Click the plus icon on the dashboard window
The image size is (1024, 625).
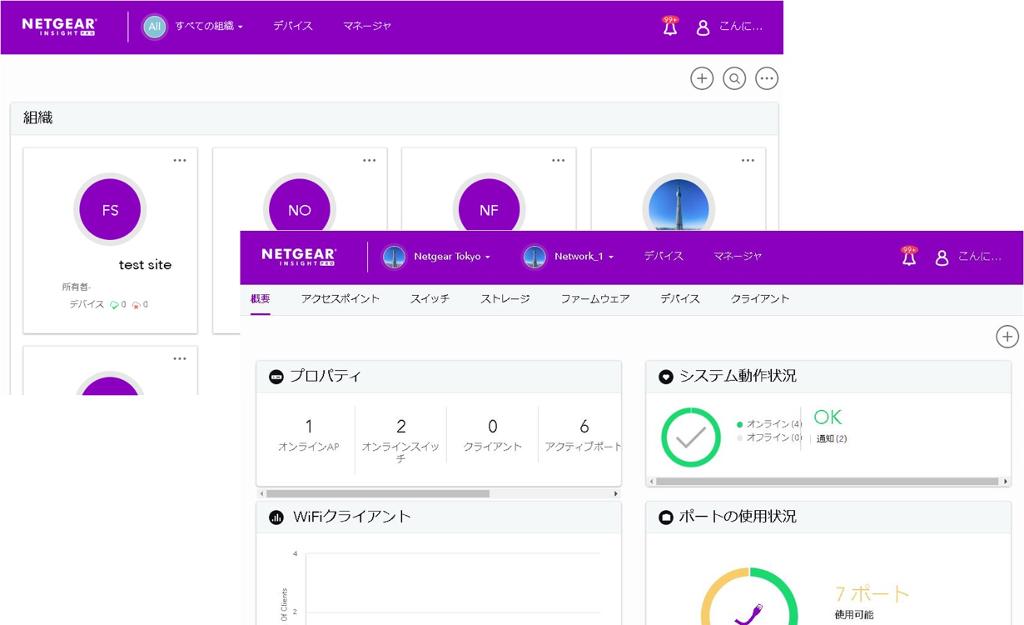tap(1007, 337)
